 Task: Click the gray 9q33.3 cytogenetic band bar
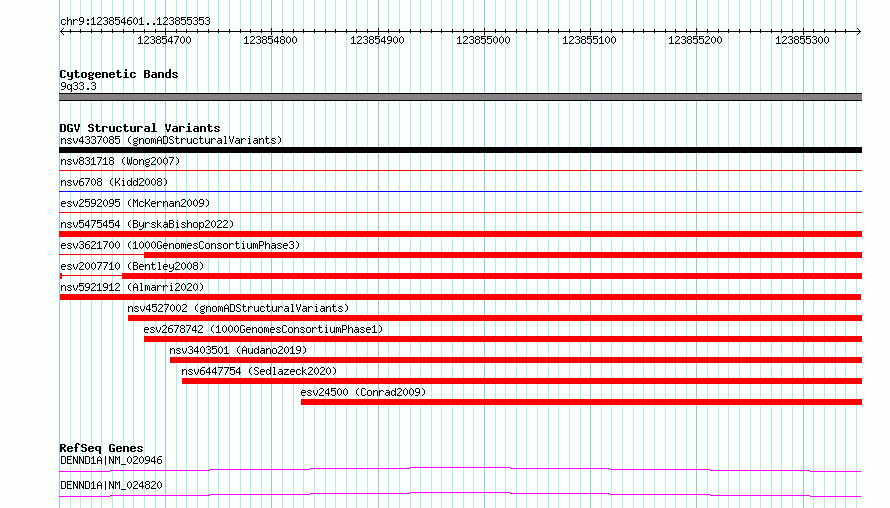460,97
